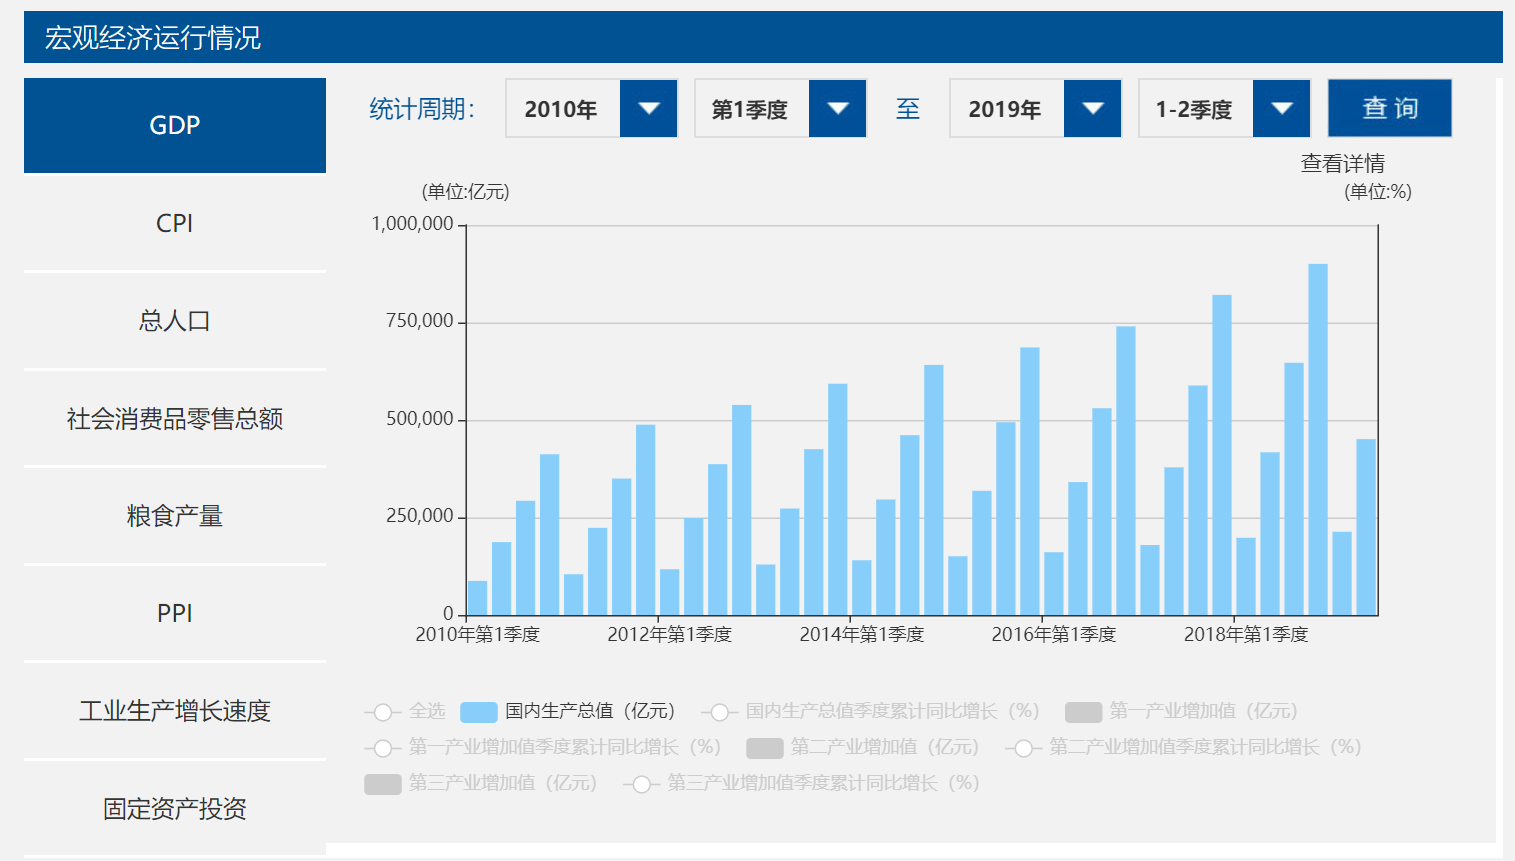Toggle the 第二产业增加值季度累计同比增长 line marker
The width and height of the screenshot is (1515, 861).
coord(1023,748)
